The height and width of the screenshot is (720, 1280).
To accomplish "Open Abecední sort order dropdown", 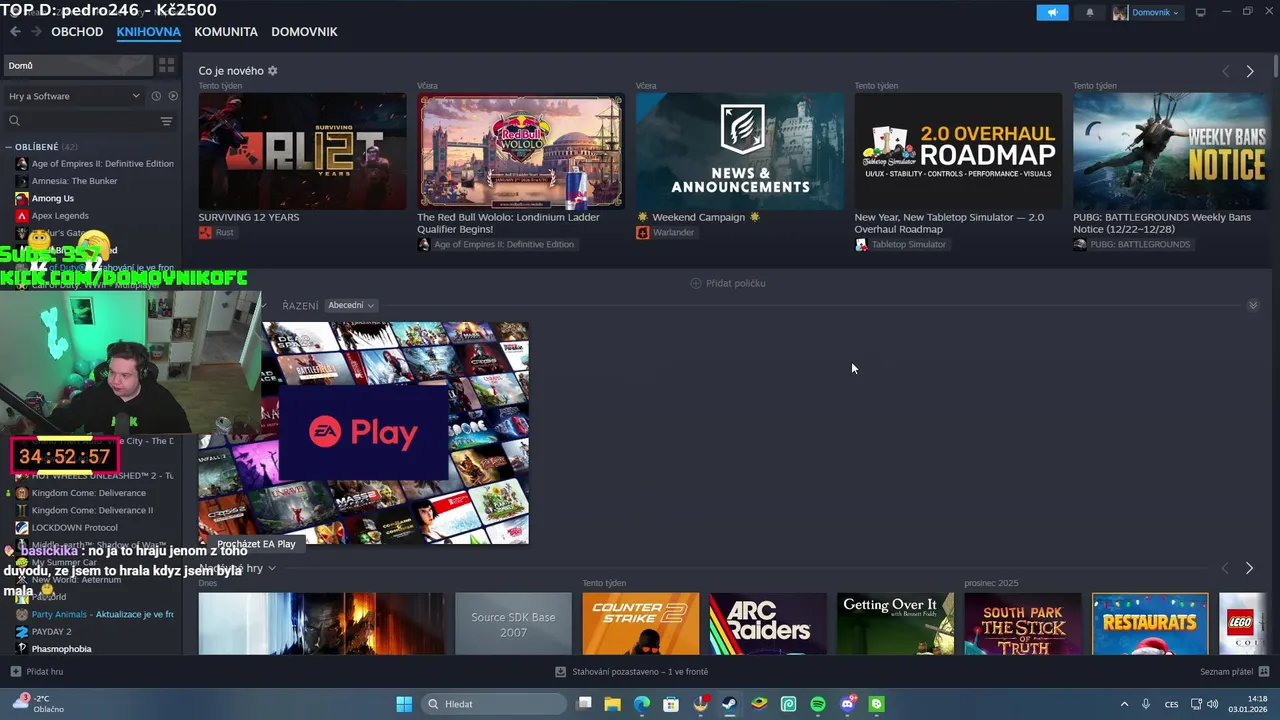I will click(351, 305).
